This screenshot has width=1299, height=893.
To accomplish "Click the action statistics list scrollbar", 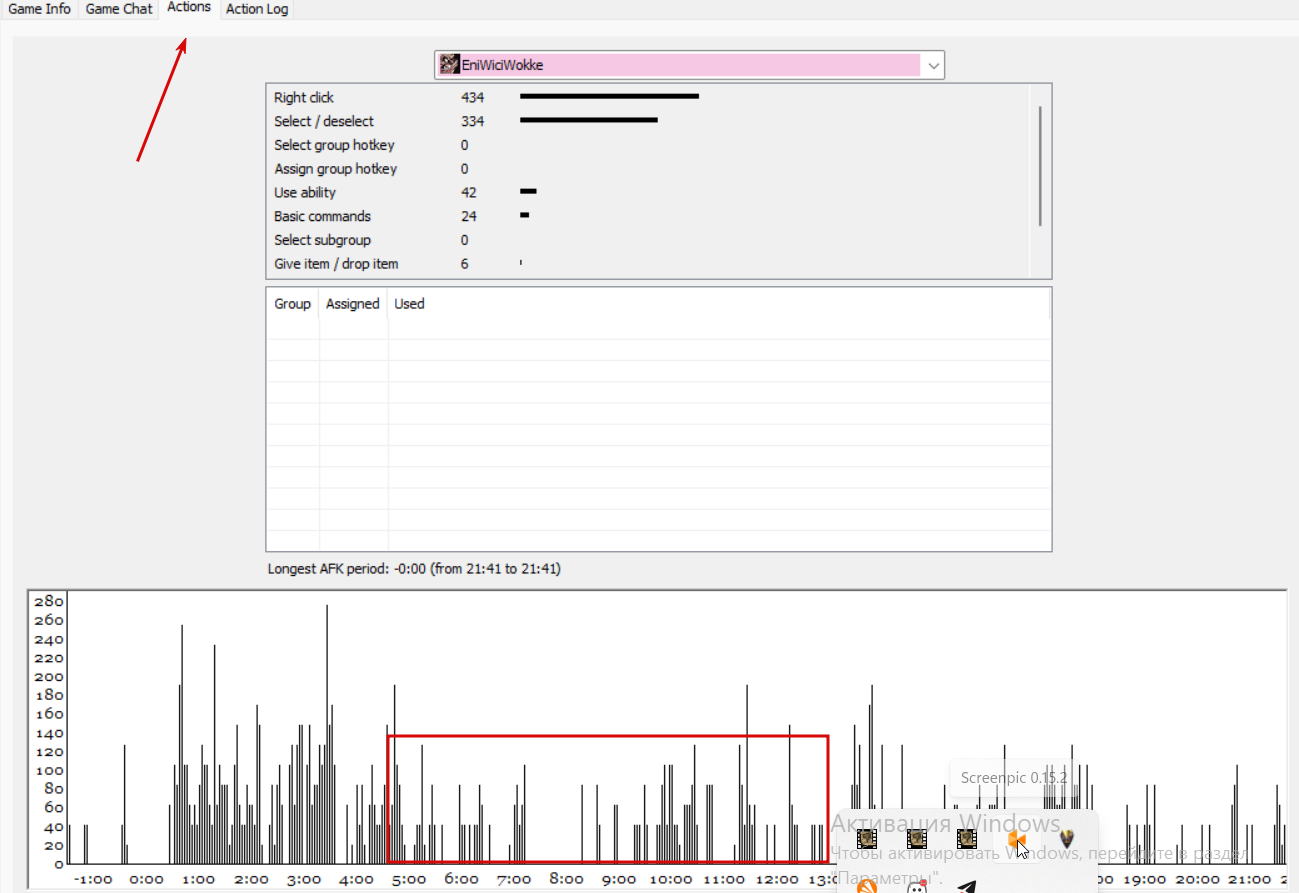I will pos(1040,166).
